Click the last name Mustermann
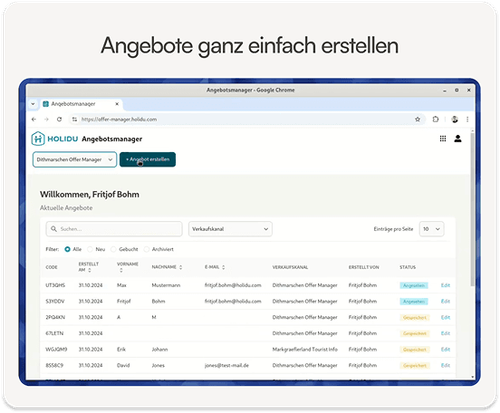This screenshot has height=413, width=500. pos(166,285)
